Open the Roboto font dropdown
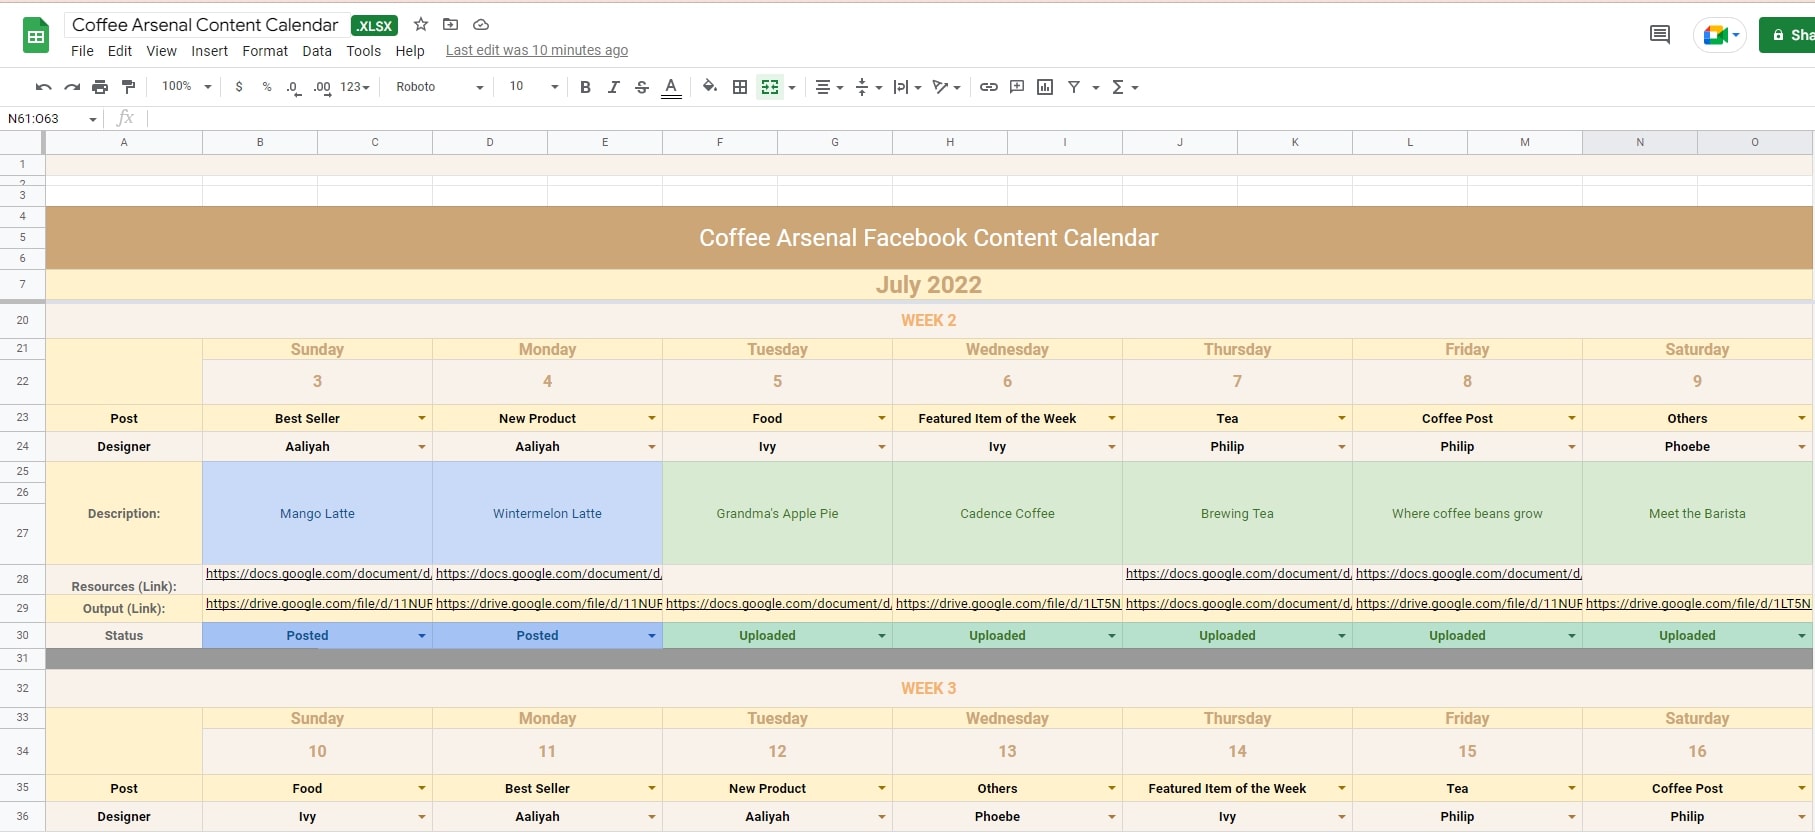 (439, 87)
